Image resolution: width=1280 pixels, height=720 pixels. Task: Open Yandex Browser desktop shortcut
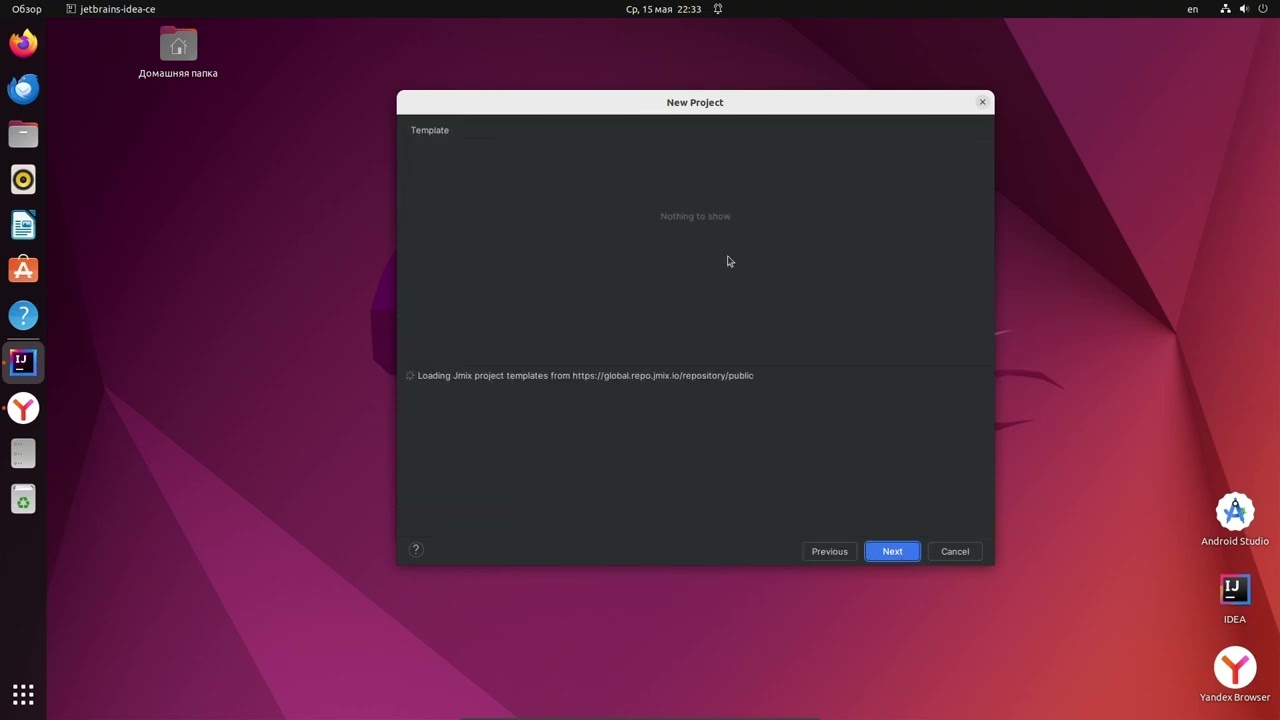[x=1235, y=675]
